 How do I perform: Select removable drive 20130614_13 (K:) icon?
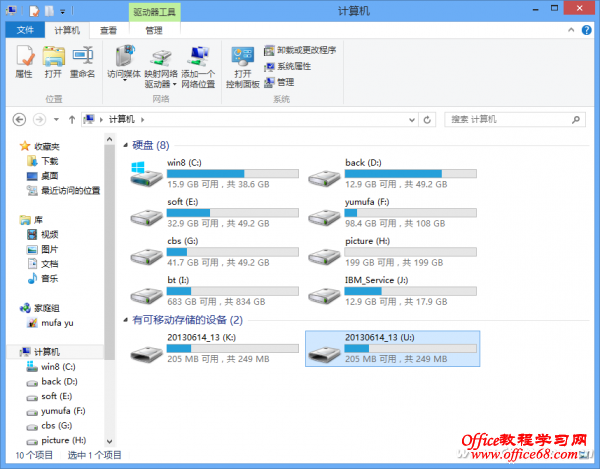146,353
